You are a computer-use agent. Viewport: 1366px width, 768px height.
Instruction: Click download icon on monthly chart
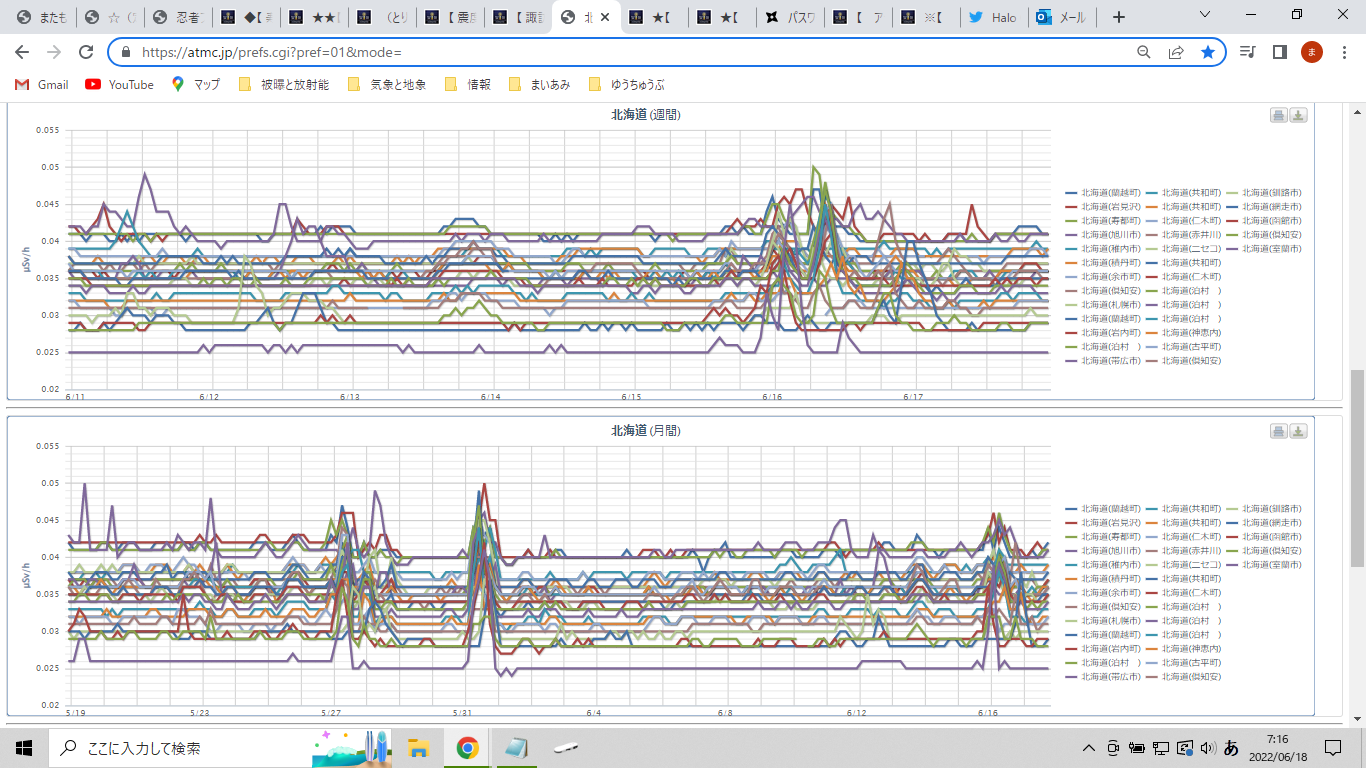tap(1298, 431)
